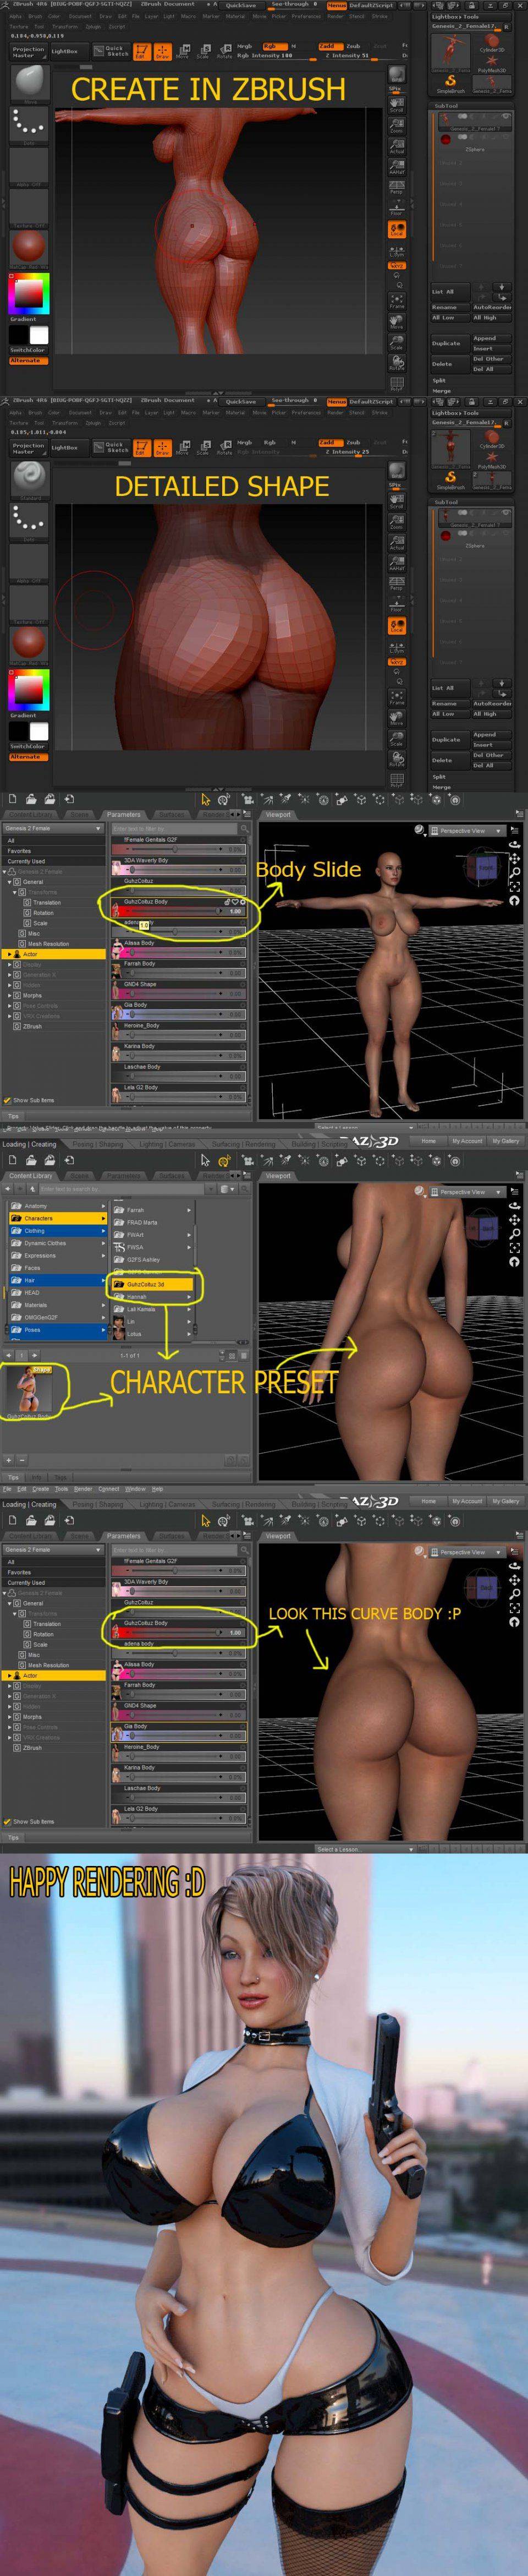The width and height of the screenshot is (528, 2576).
Task: Toggle Show Sub Items in the curve body panel
Action: [x=8, y=1821]
